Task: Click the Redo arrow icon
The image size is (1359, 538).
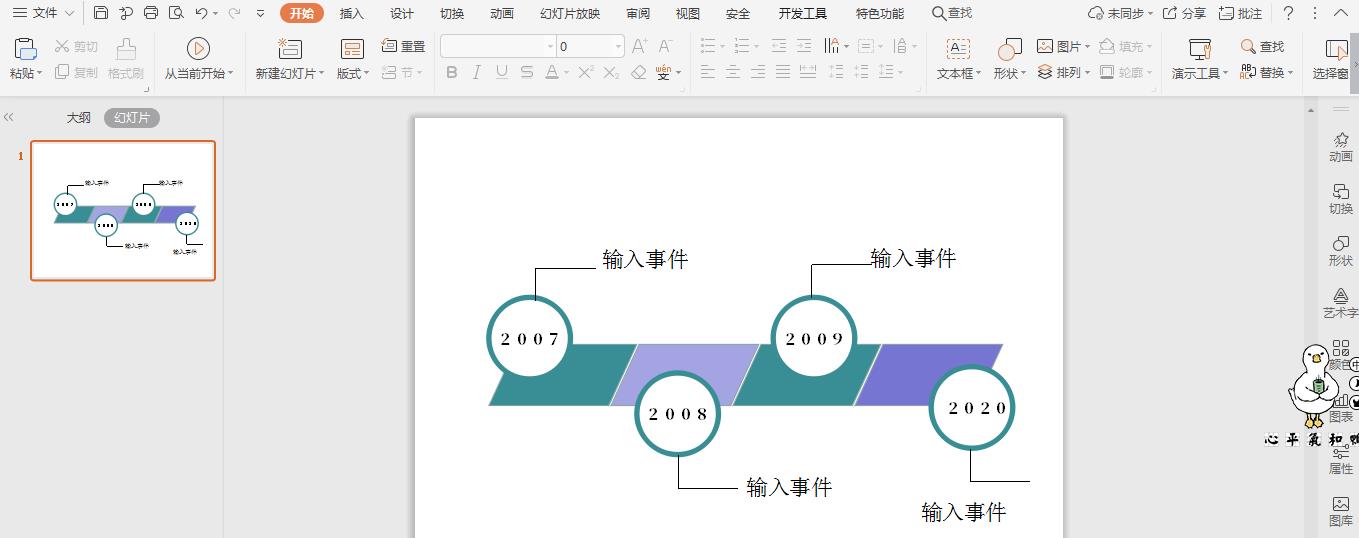Action: [234, 13]
